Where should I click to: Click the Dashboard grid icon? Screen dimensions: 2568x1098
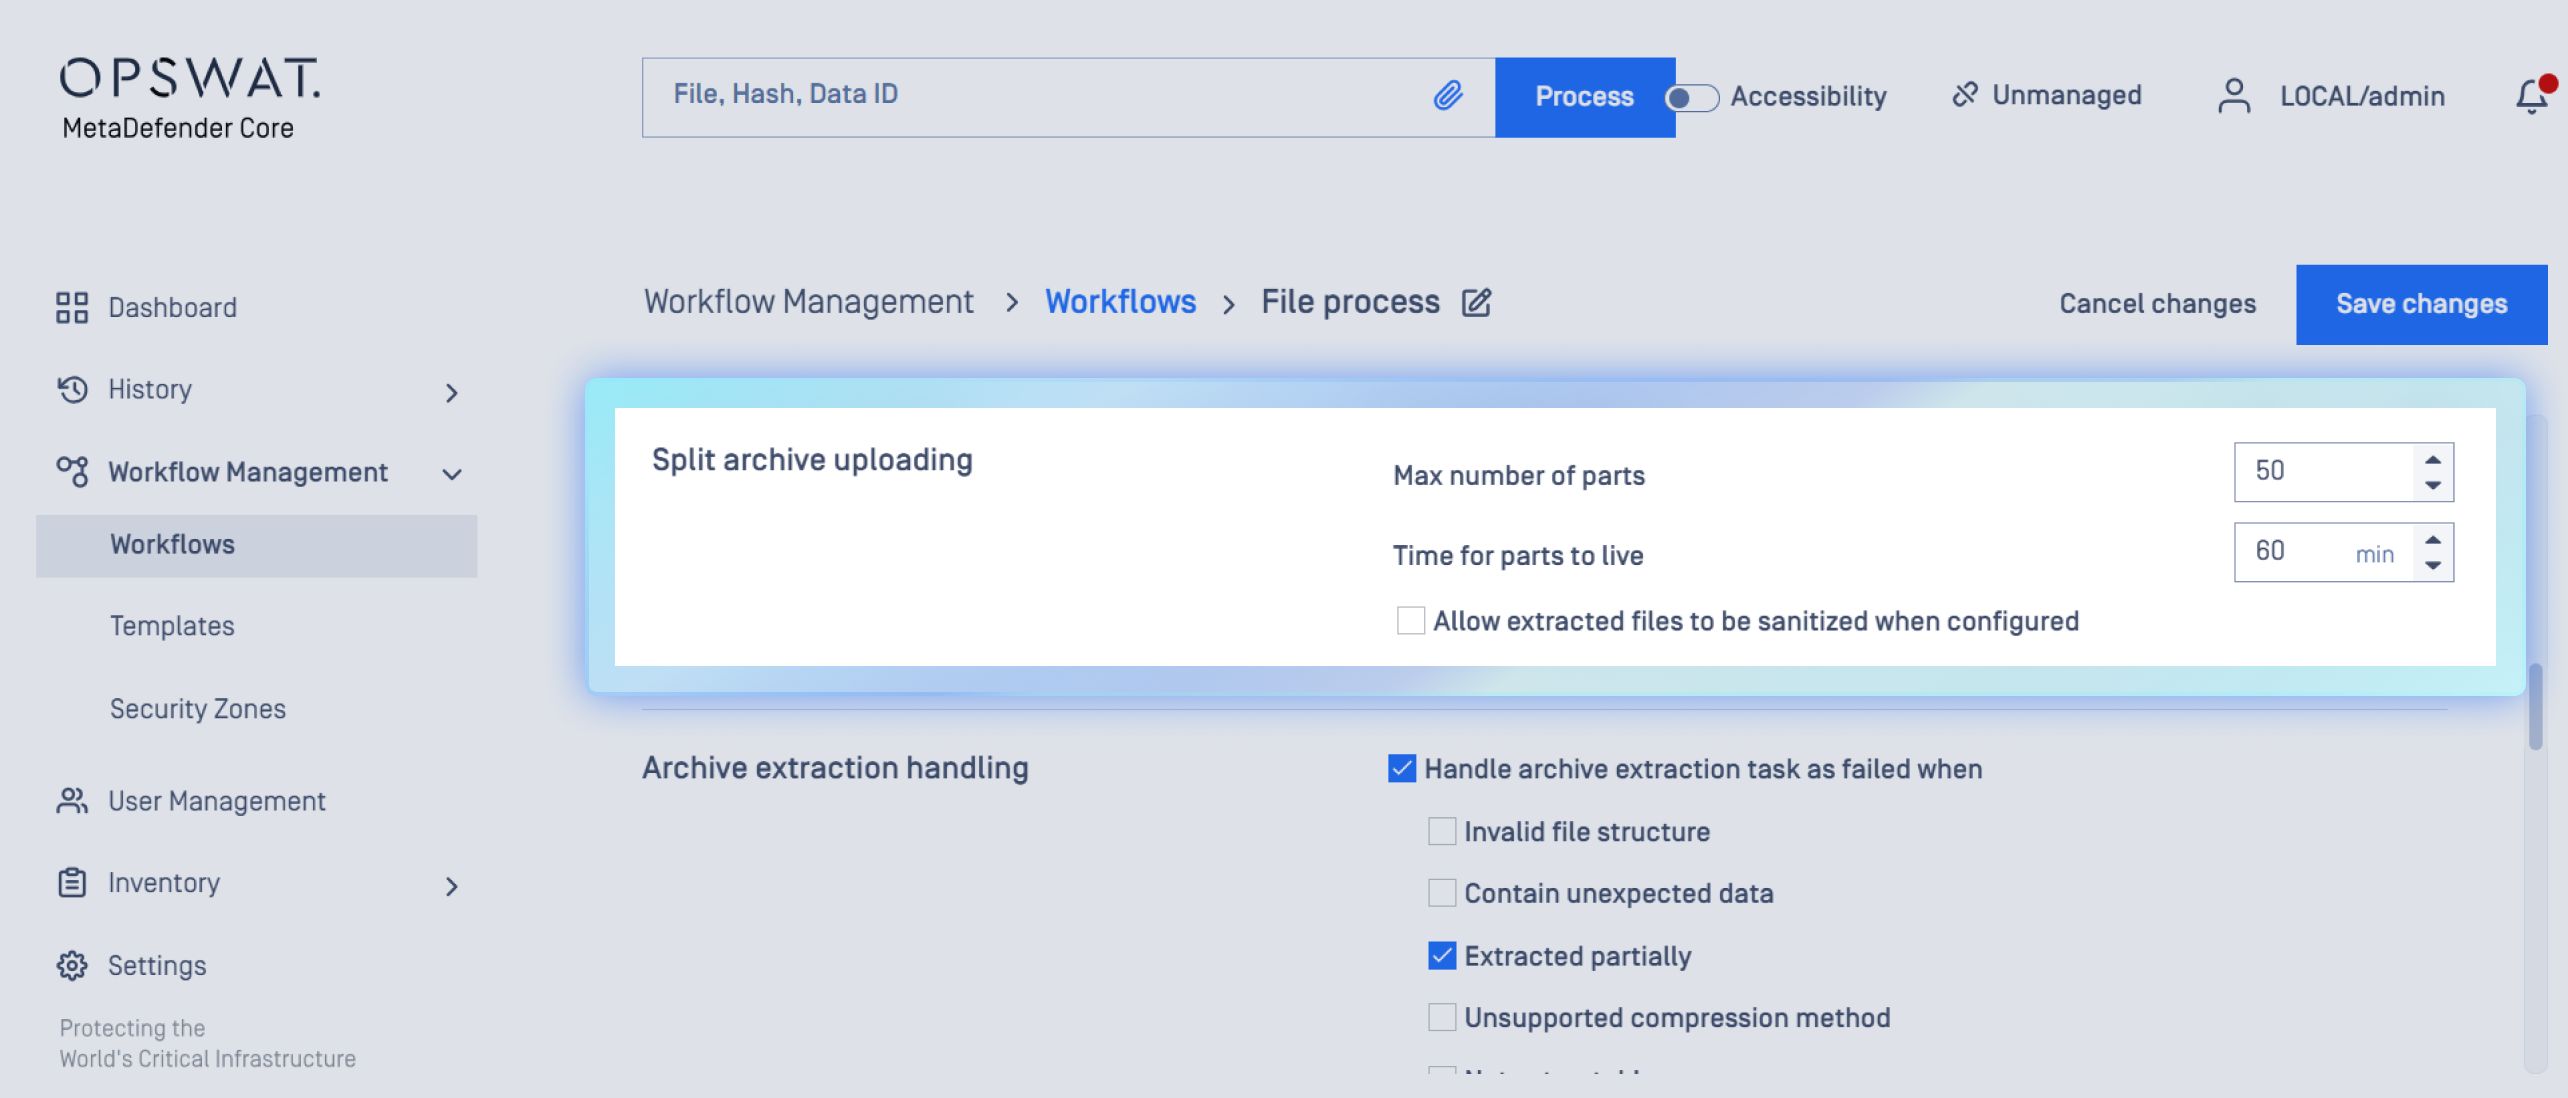pyautogui.click(x=72, y=307)
